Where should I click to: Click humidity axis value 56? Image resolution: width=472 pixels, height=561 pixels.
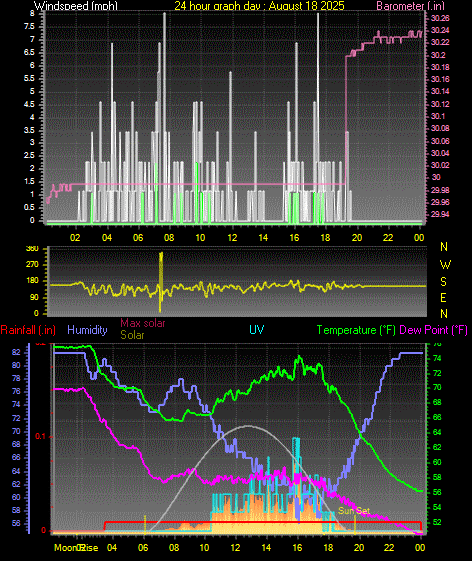(16, 523)
